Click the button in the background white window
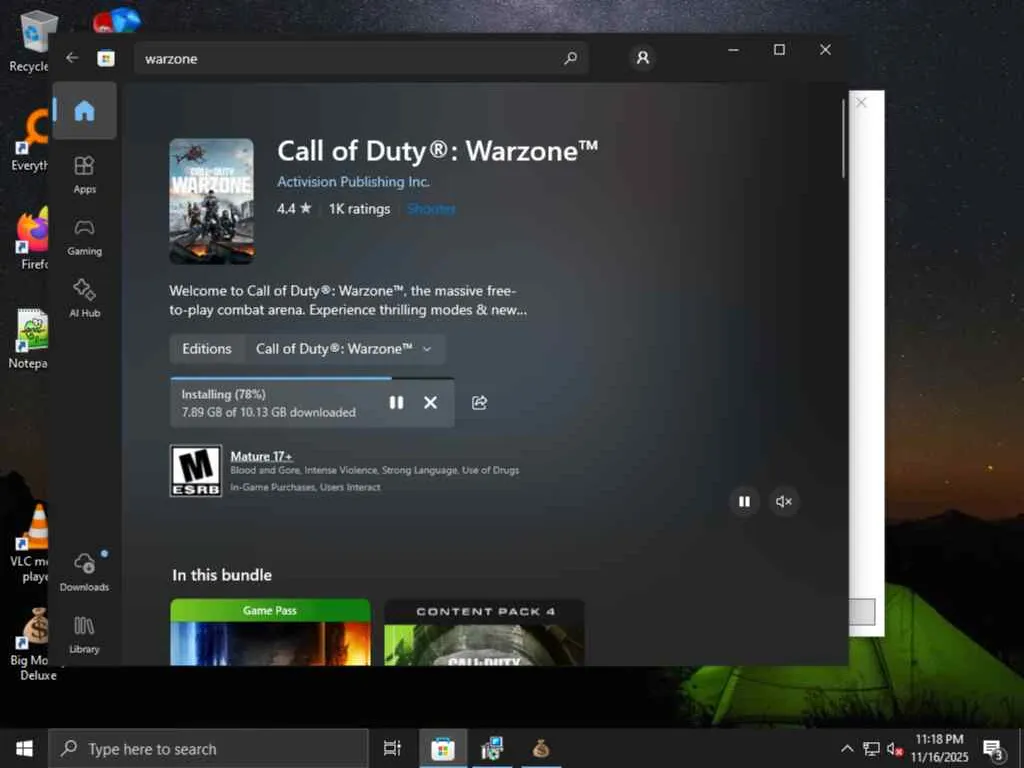The image size is (1024, 768). tap(862, 611)
